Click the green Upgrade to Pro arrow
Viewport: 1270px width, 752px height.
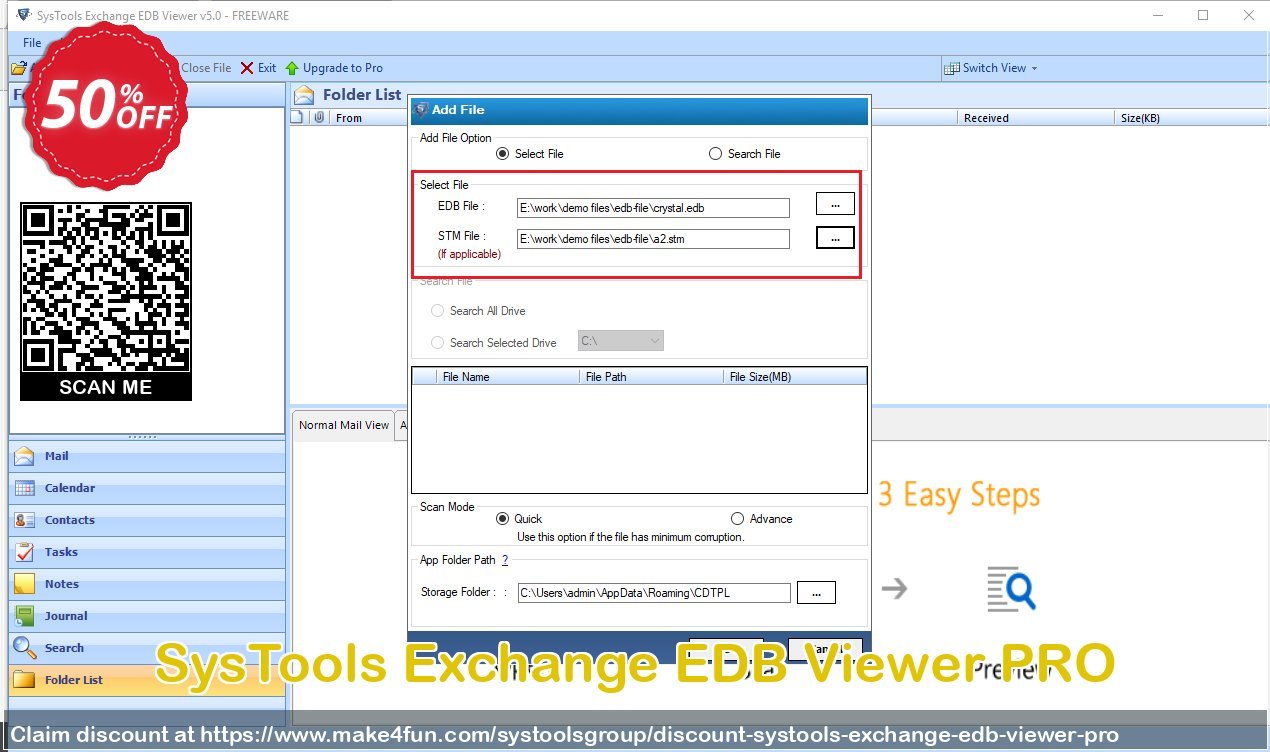coord(292,68)
